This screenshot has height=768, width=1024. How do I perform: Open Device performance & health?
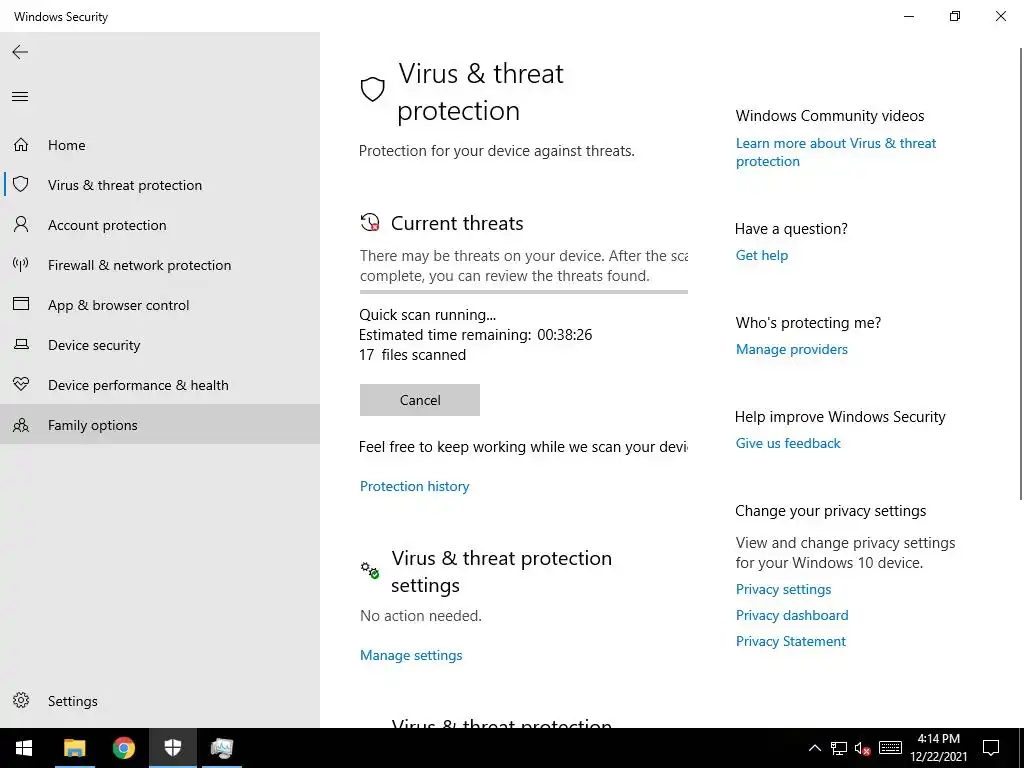160,385
